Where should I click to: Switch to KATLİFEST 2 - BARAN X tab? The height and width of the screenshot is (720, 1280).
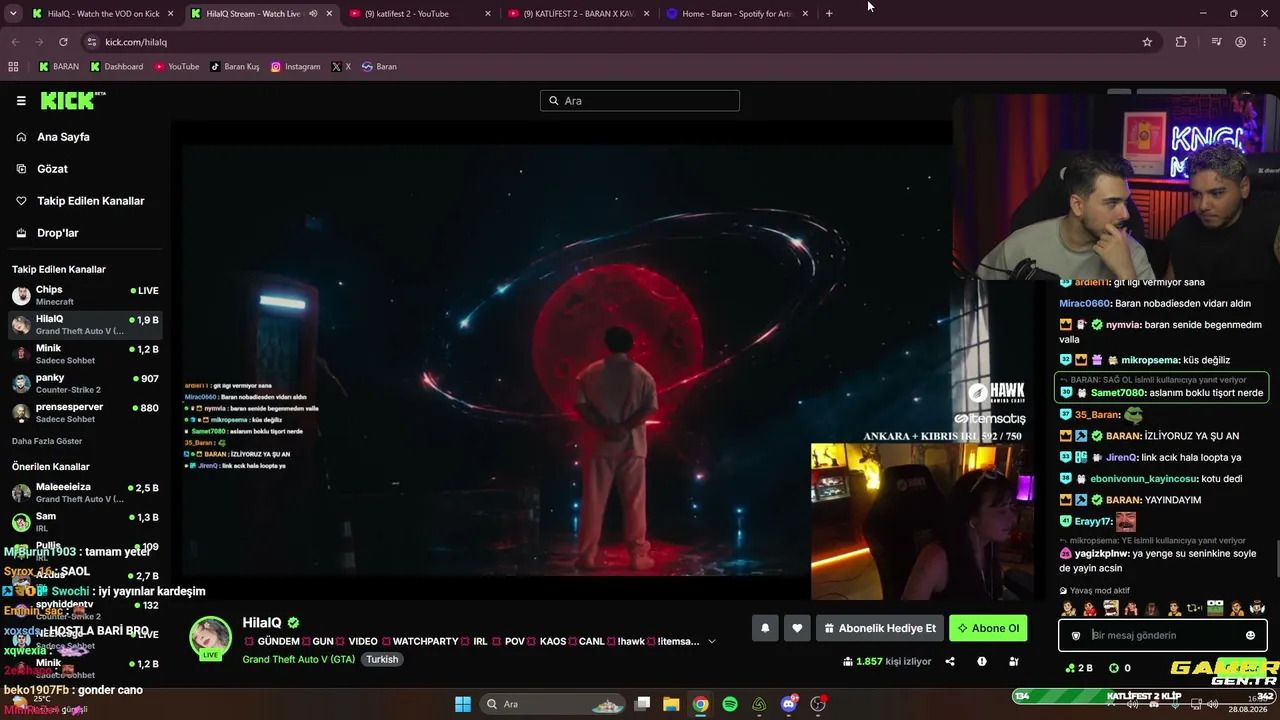pos(578,14)
